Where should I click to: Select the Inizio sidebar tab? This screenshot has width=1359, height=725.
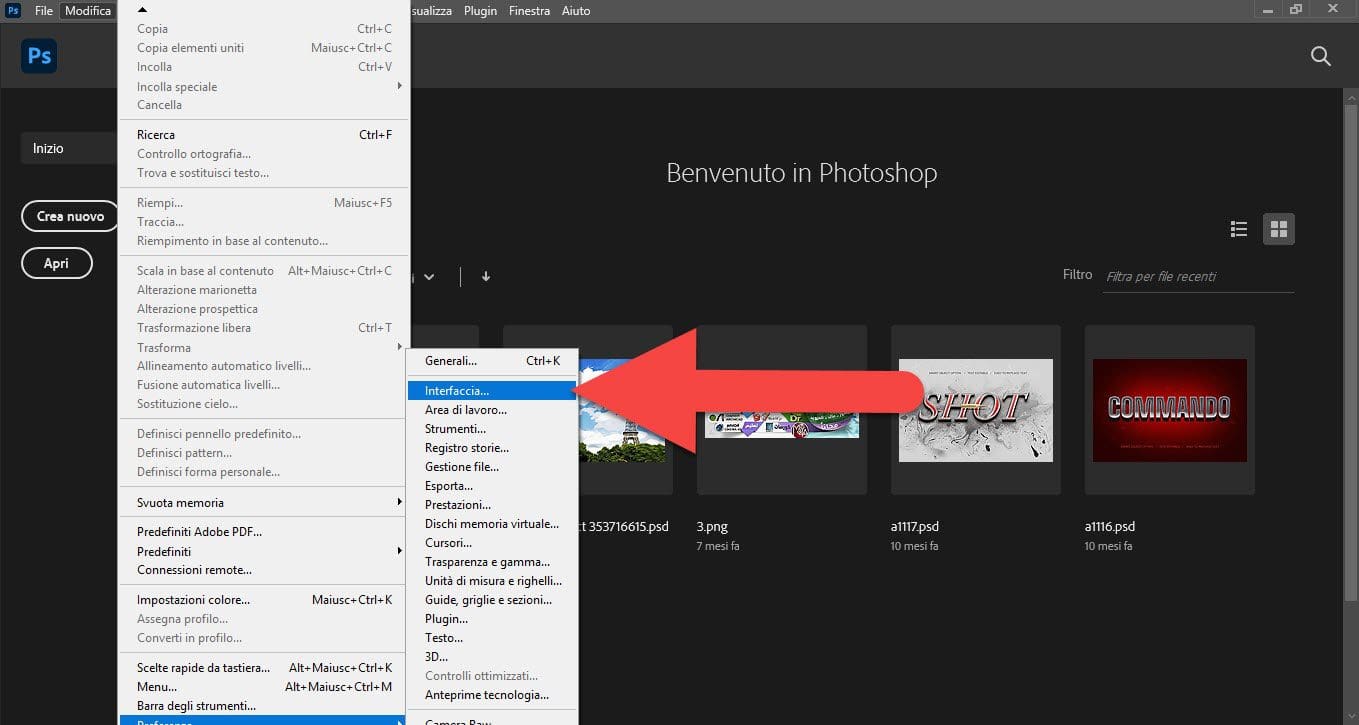70,148
